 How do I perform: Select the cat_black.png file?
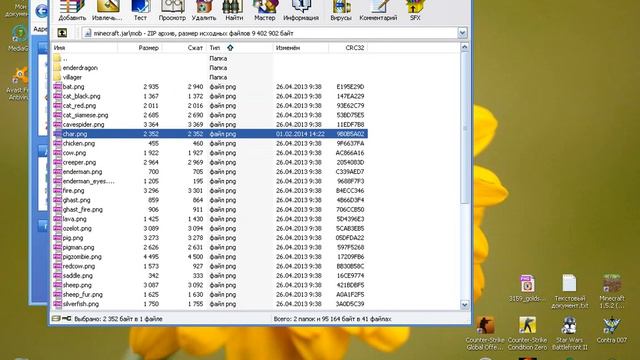(x=210, y=96)
